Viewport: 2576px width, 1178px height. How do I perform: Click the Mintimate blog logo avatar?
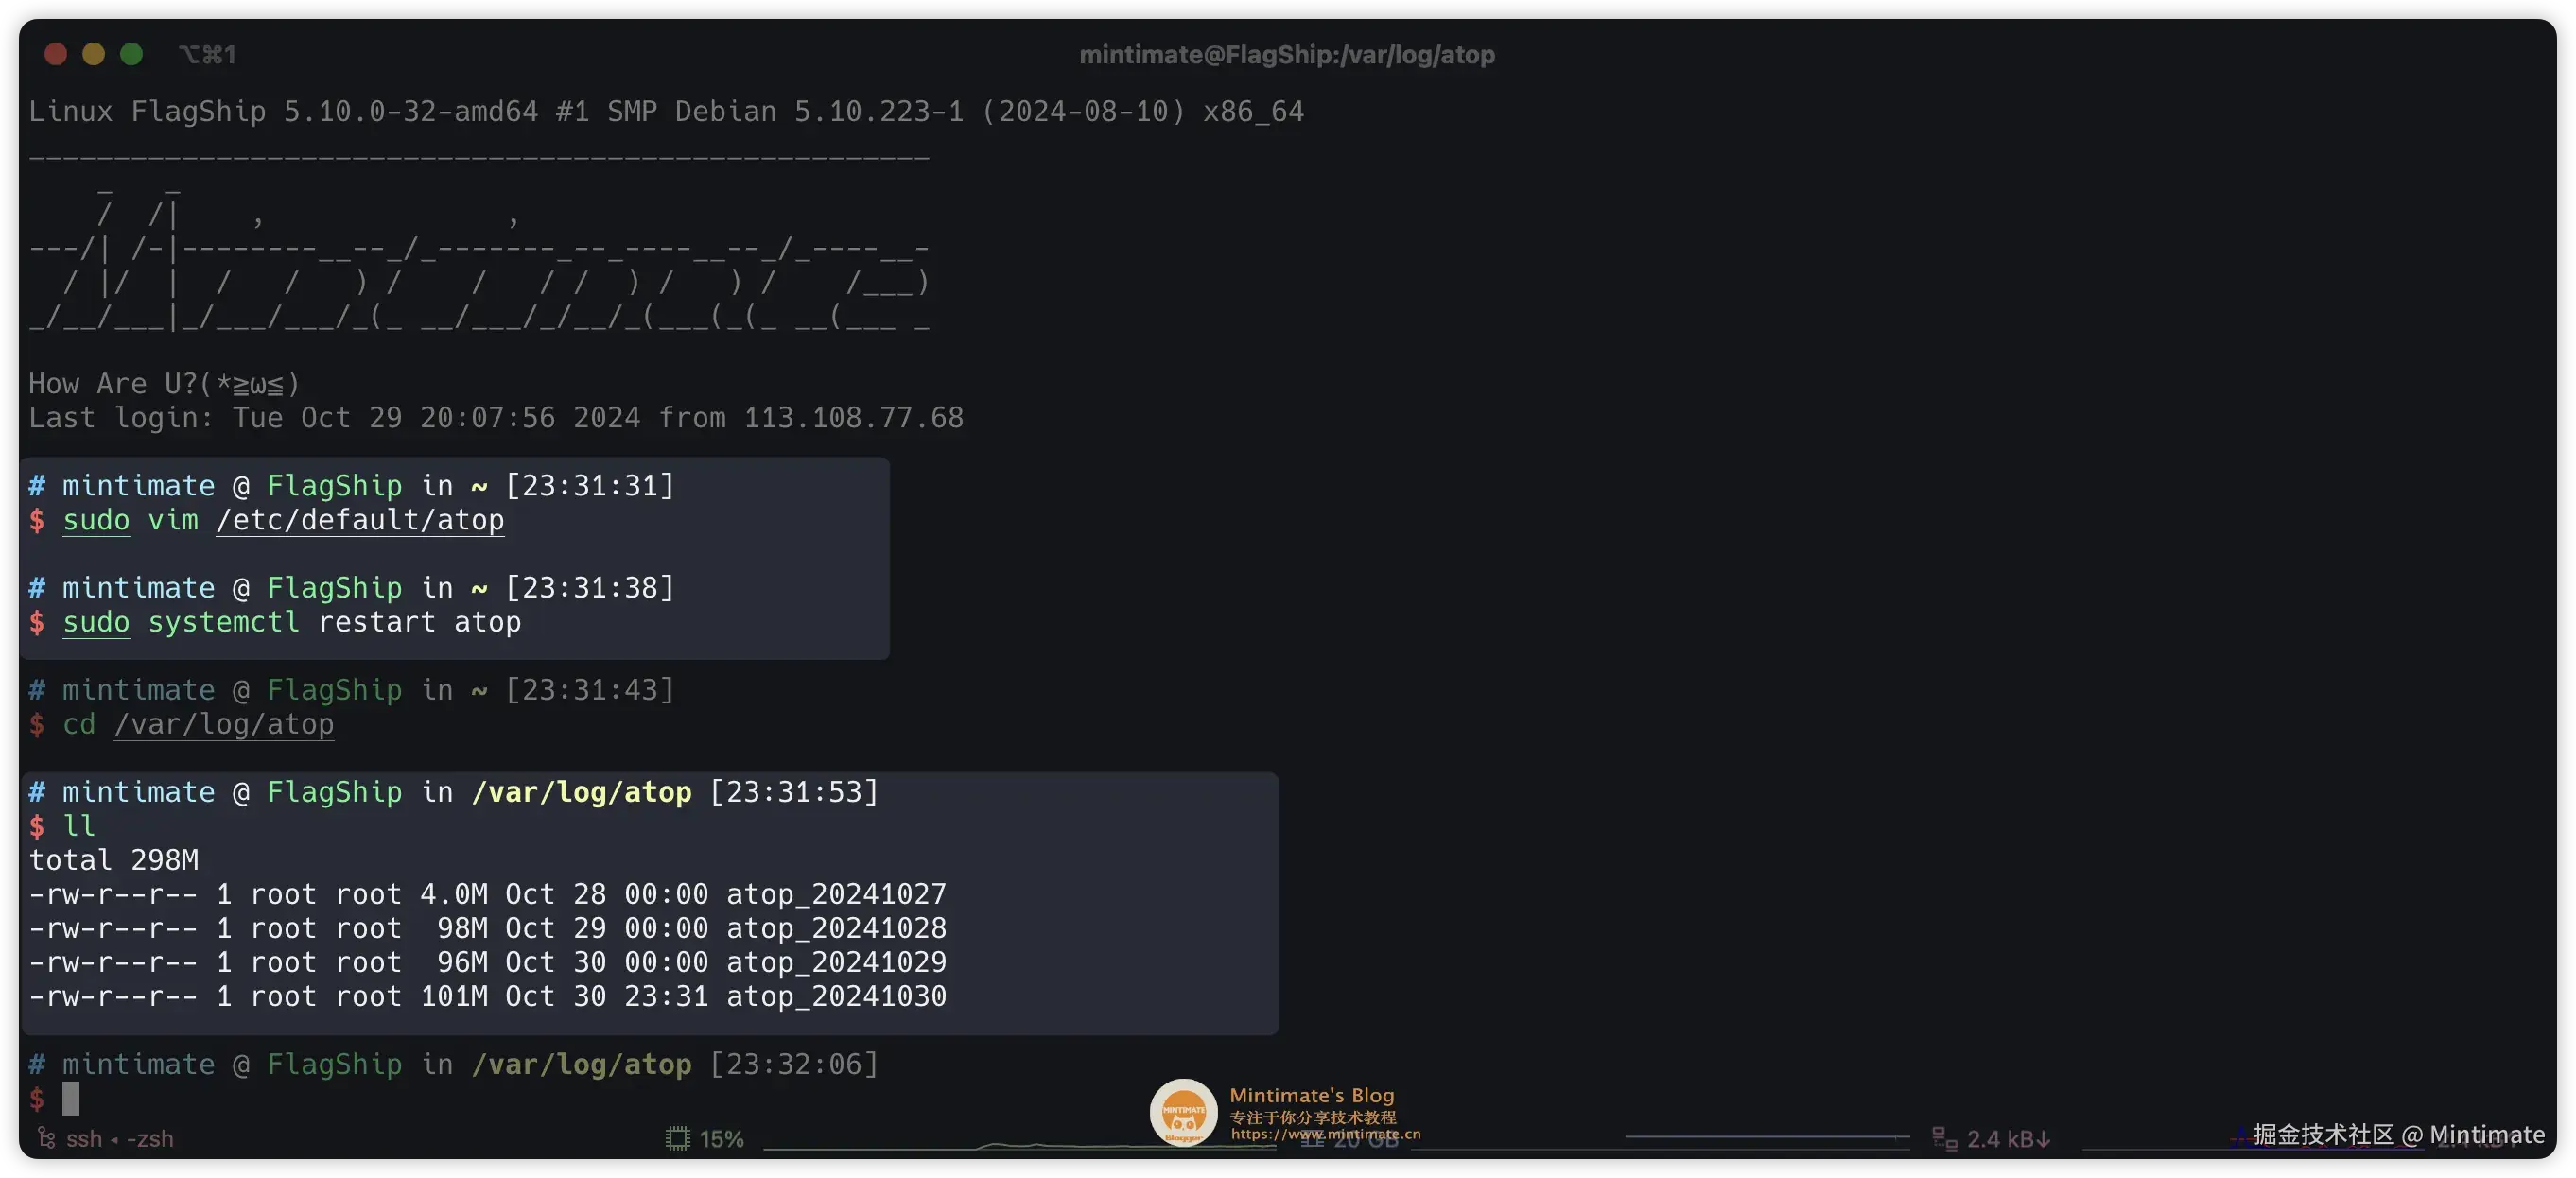[x=1183, y=1111]
